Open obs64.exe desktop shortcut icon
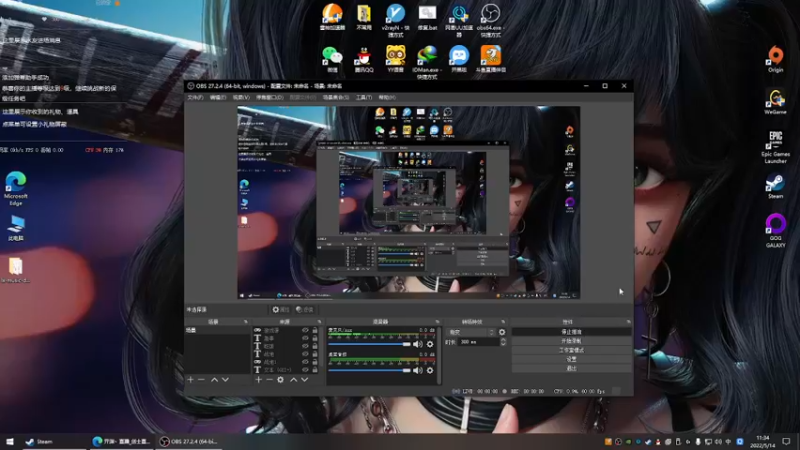This screenshot has height=450, width=800. [x=490, y=19]
